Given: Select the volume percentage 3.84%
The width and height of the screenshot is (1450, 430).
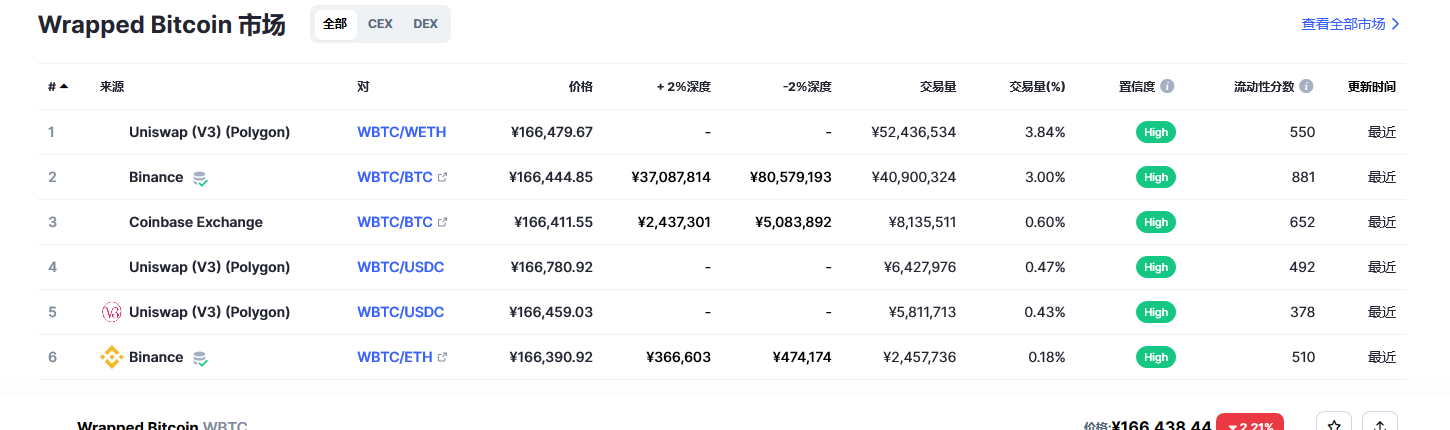Looking at the screenshot, I should tap(1045, 132).
